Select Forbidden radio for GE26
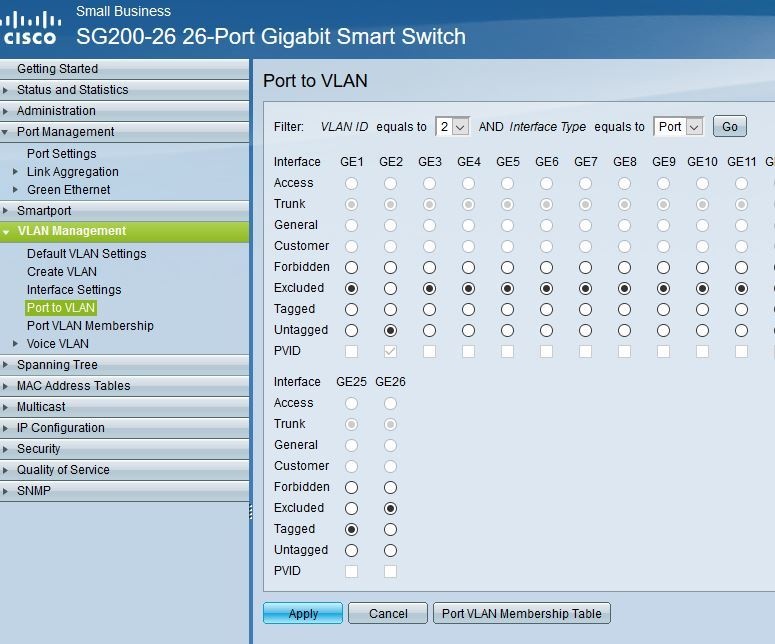Screen dimensions: 775x644 (390, 487)
